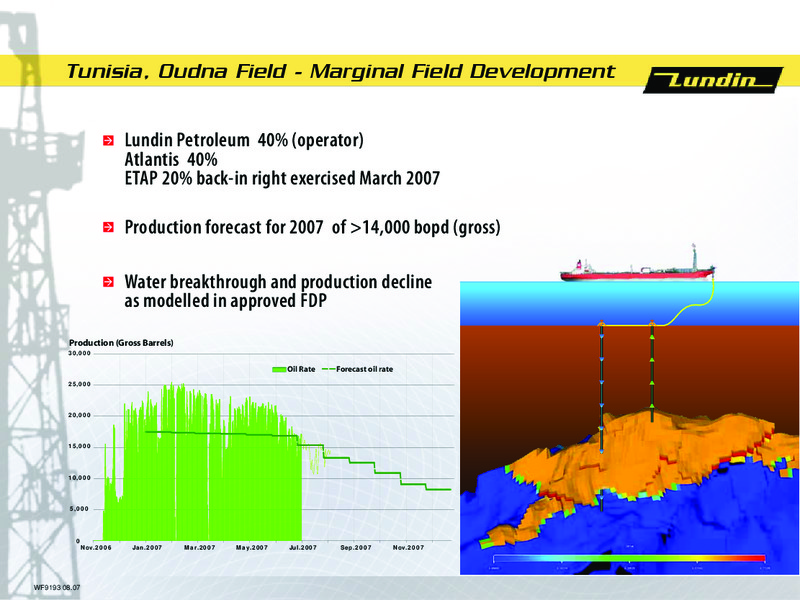
Task: Click Production forecast for 2007 line
Action: [x=312, y=227]
